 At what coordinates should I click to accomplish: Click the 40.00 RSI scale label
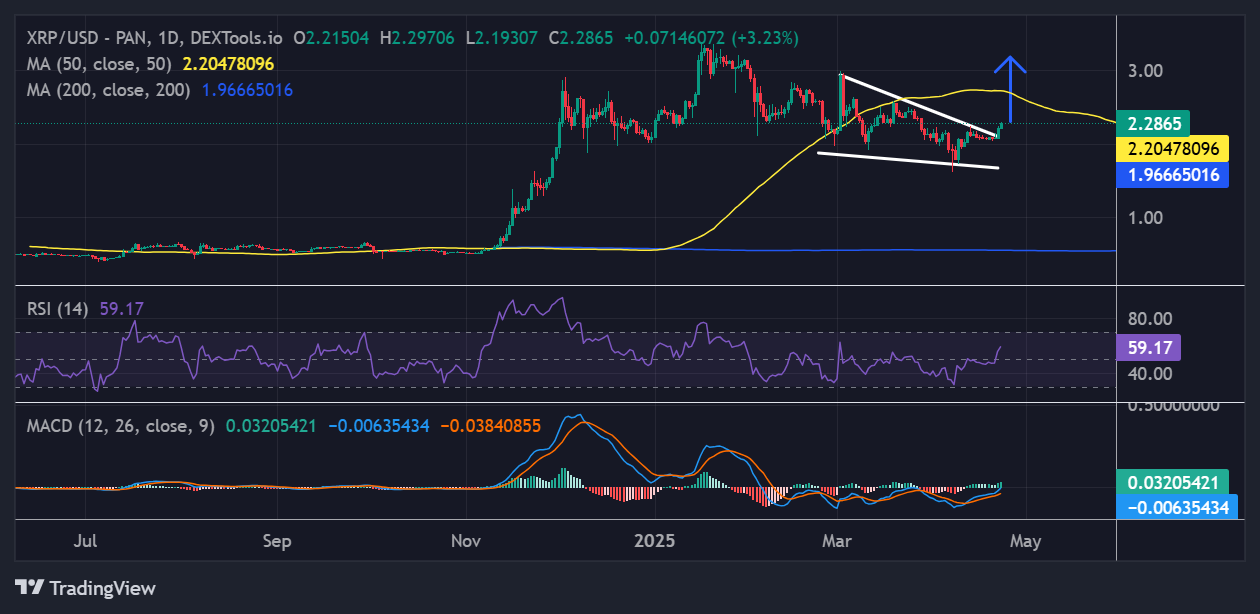pyautogui.click(x=1149, y=374)
